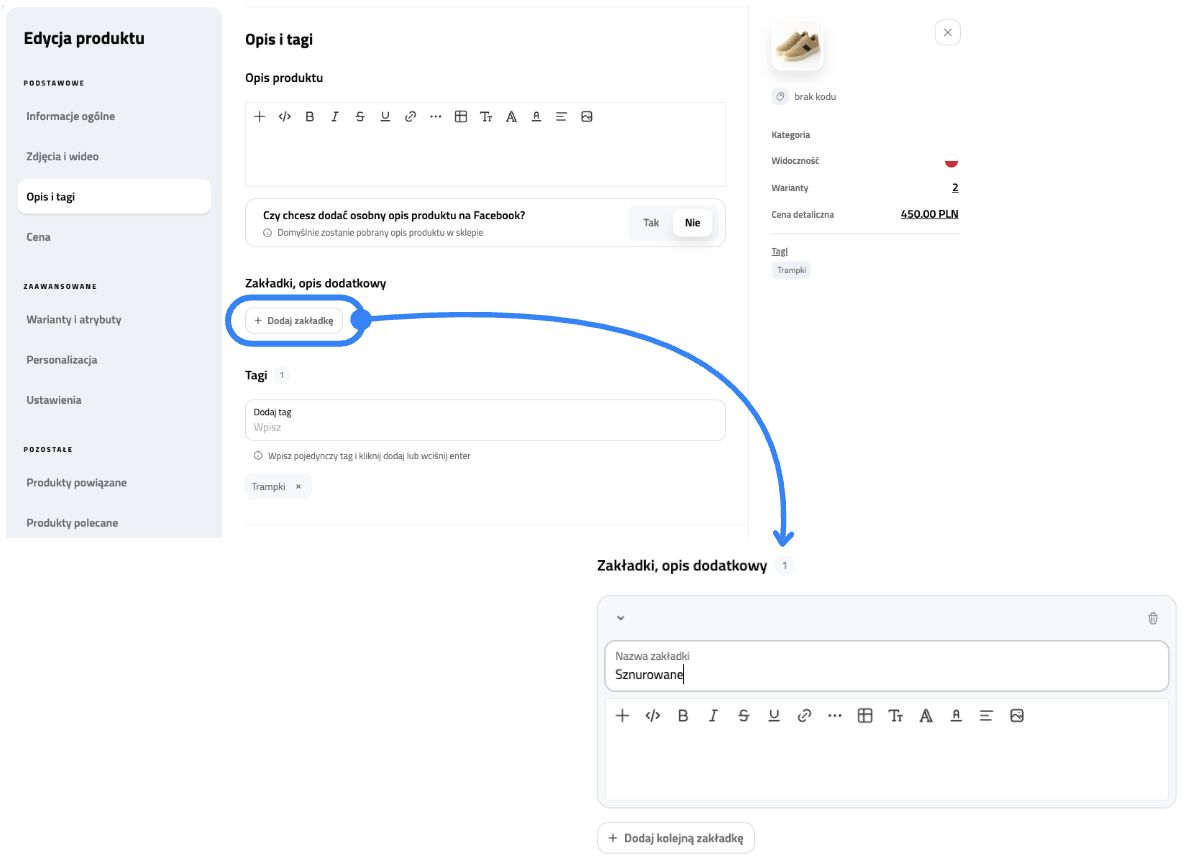Select Nie for separate Facebook description

(692, 223)
